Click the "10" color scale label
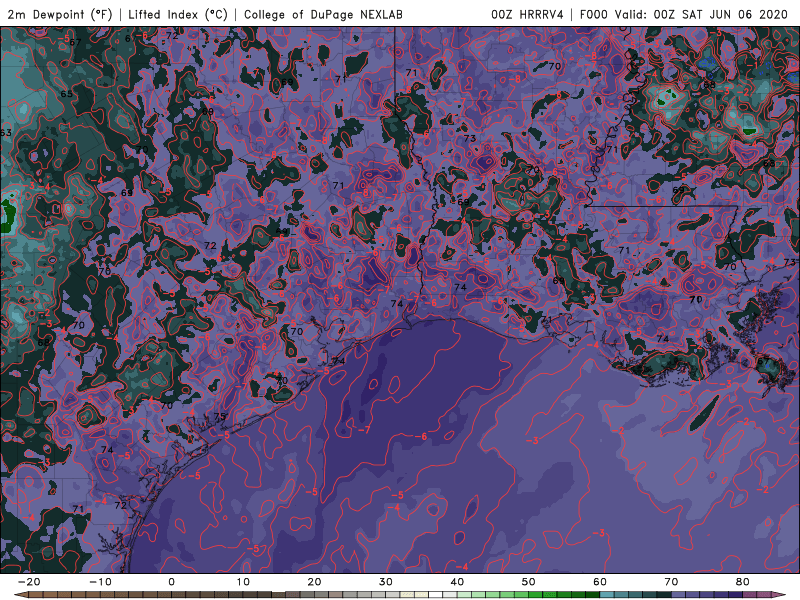Image resolution: width=800 pixels, height=600 pixels. [x=243, y=582]
